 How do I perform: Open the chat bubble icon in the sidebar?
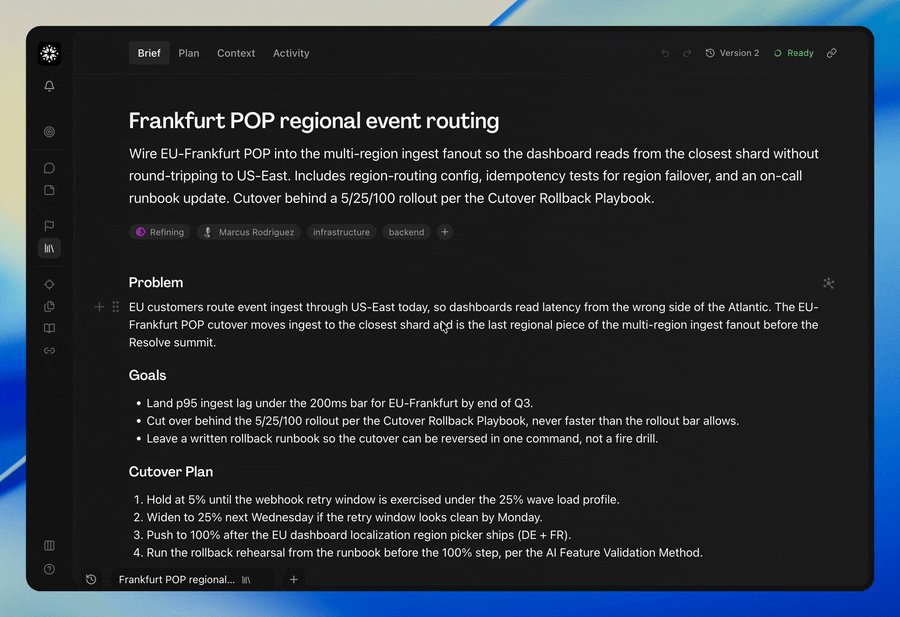49,168
